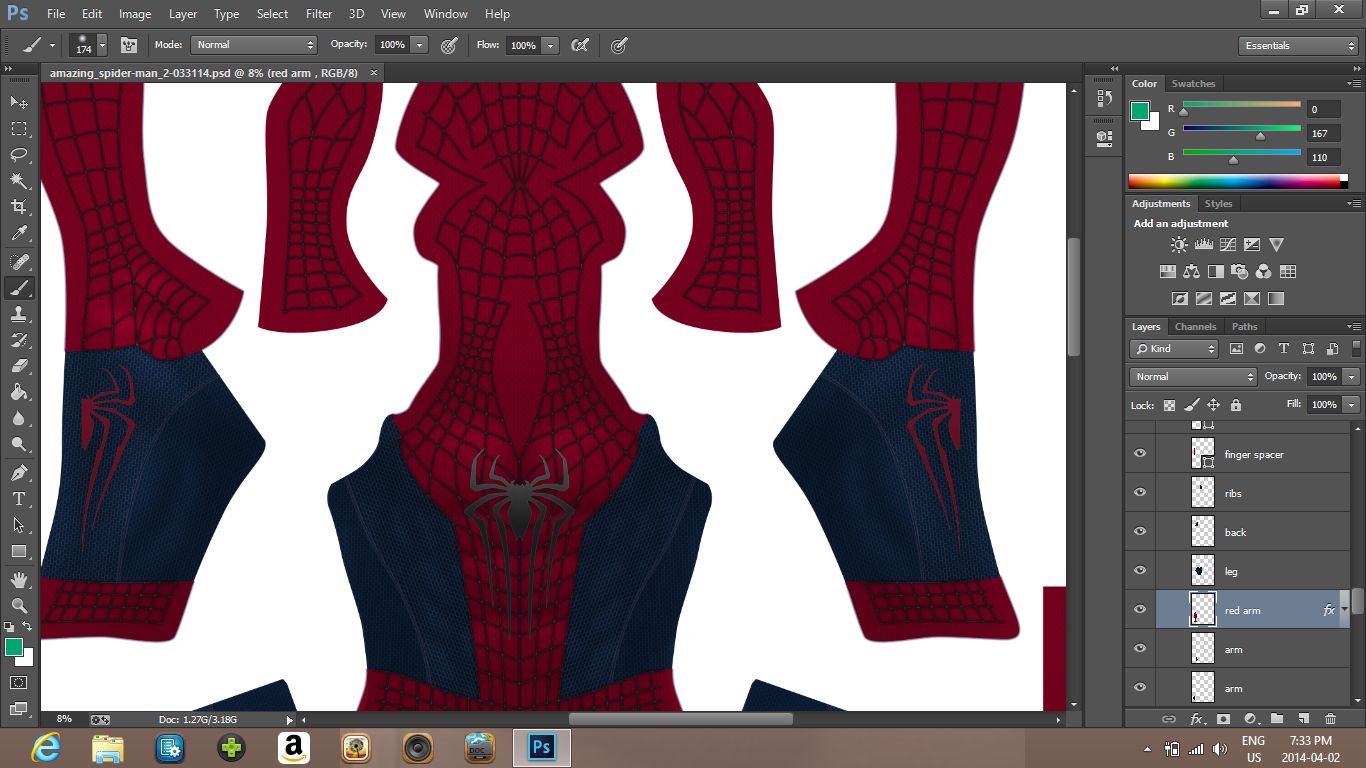Add a Color Balance adjustment
The height and width of the screenshot is (768, 1366).
pos(1191,271)
